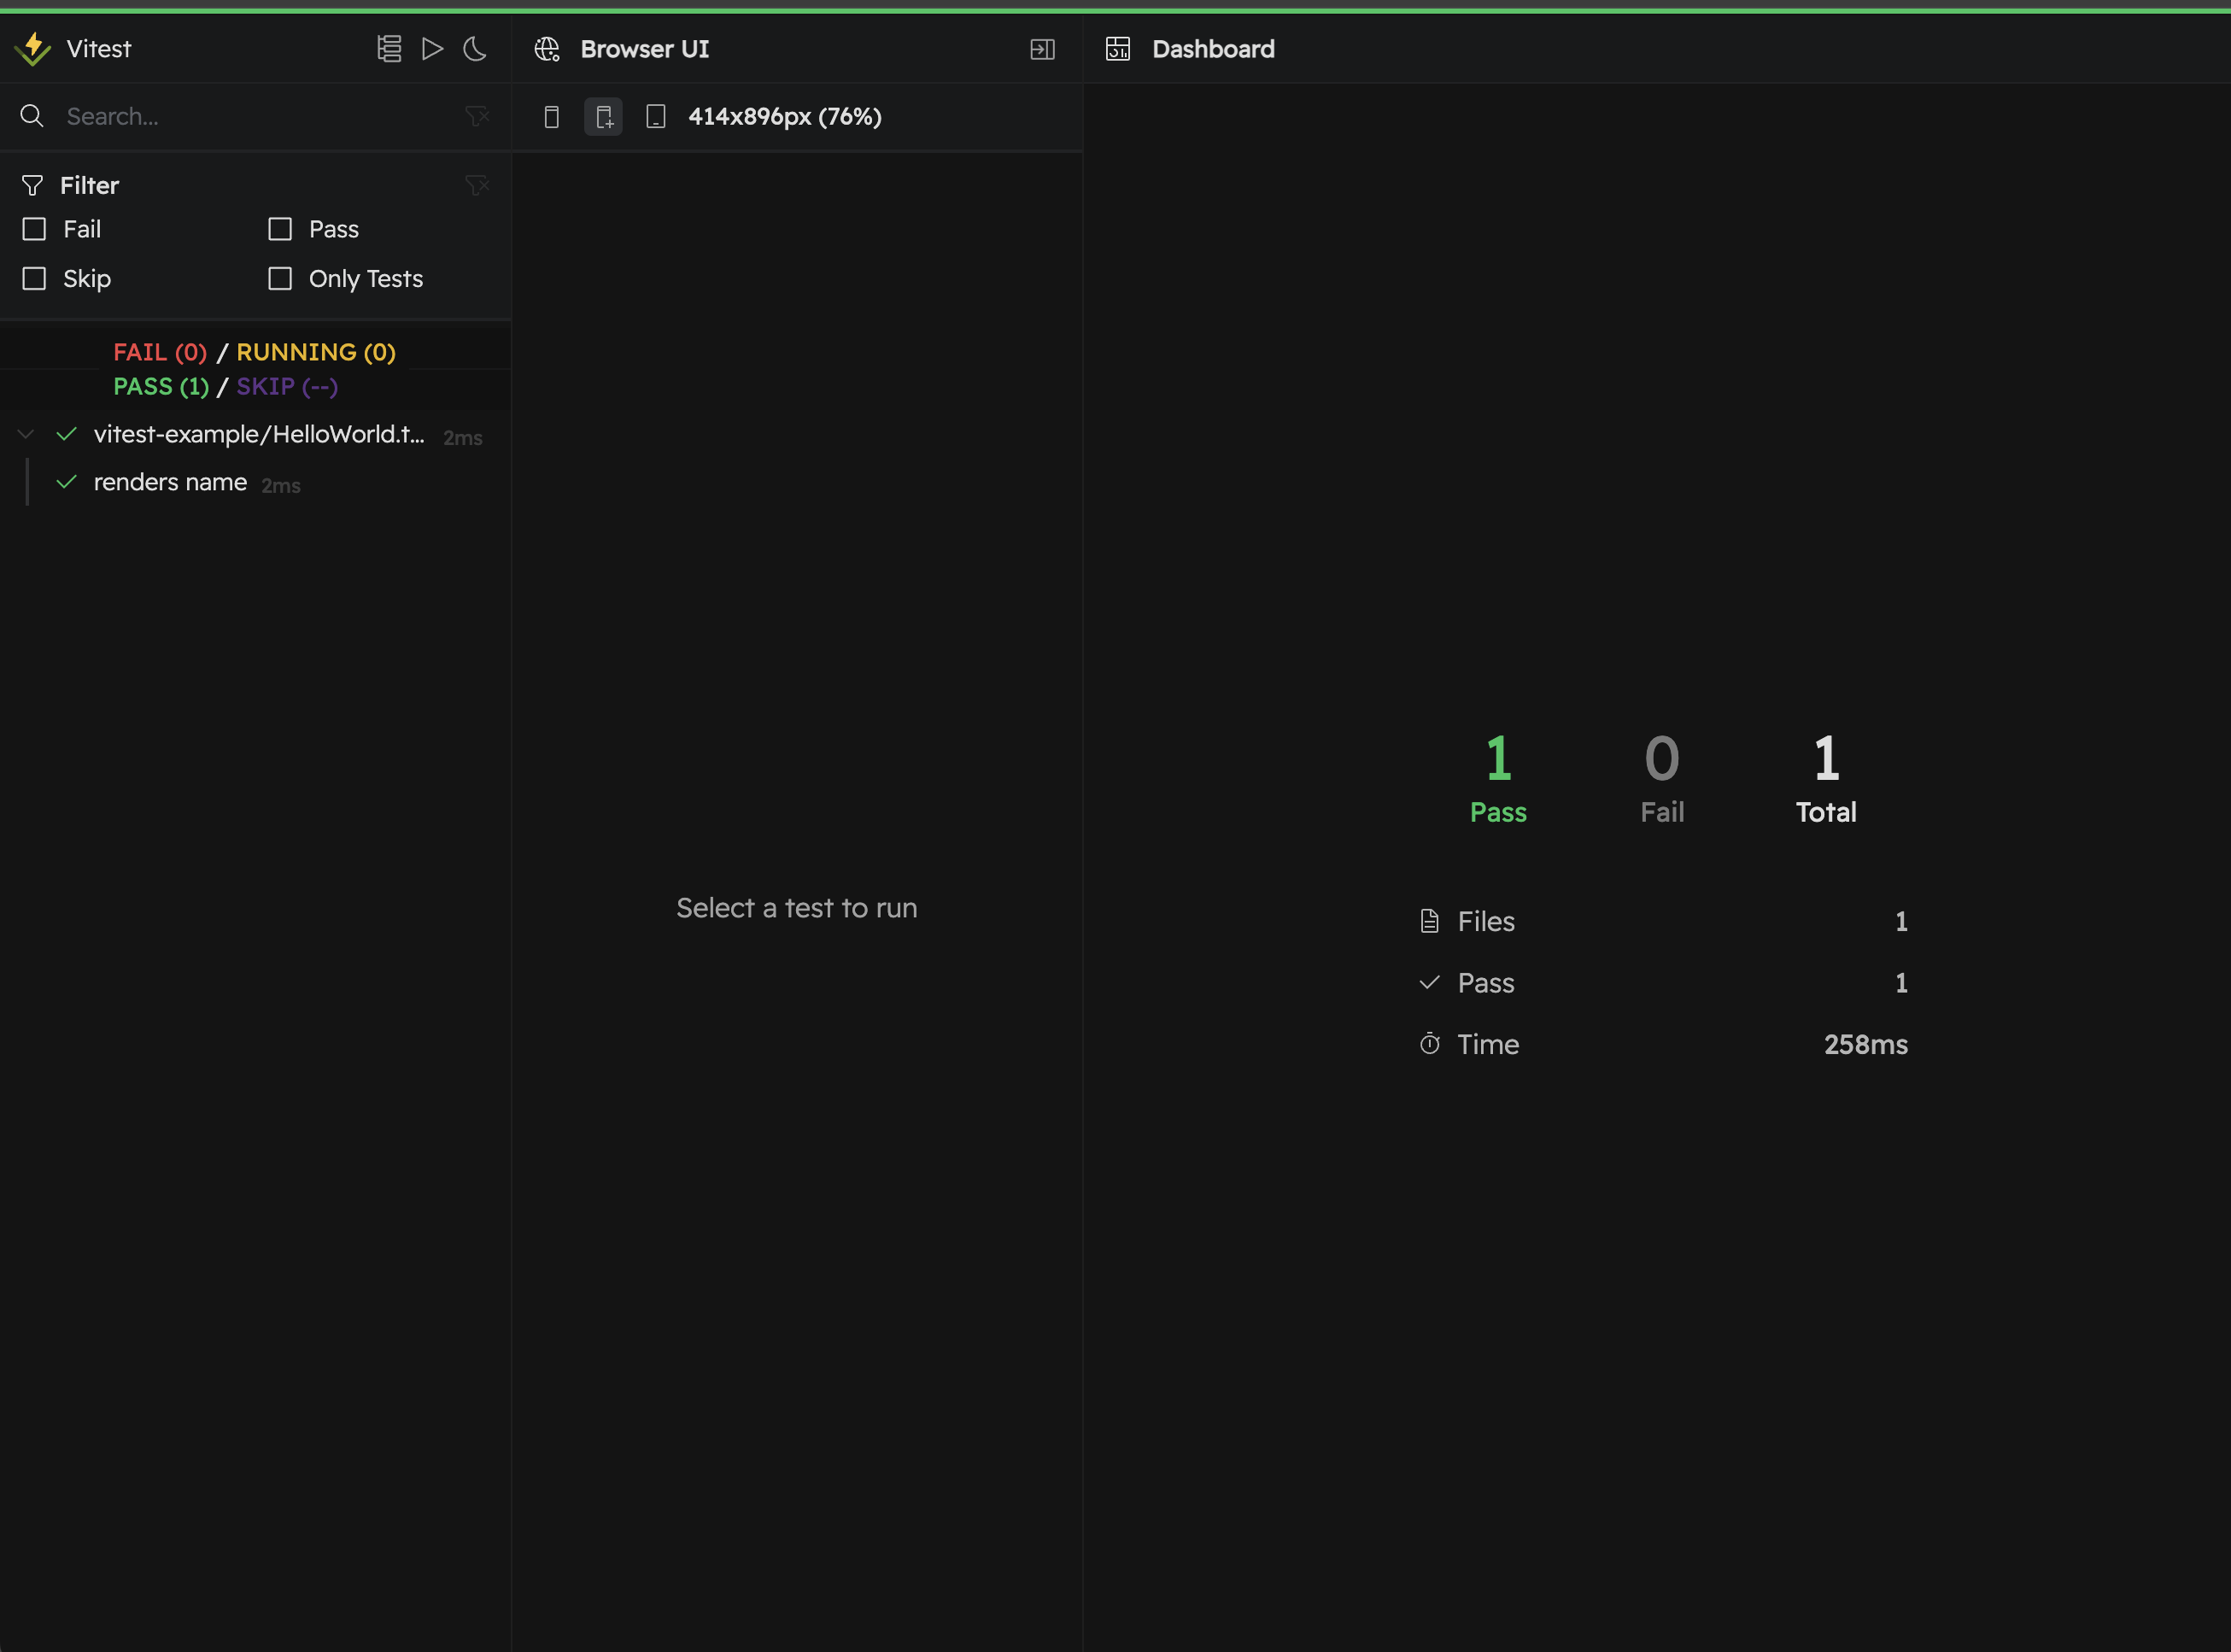The height and width of the screenshot is (1652, 2231).
Task: Click the Vitest logo icon
Action: click(x=33, y=48)
